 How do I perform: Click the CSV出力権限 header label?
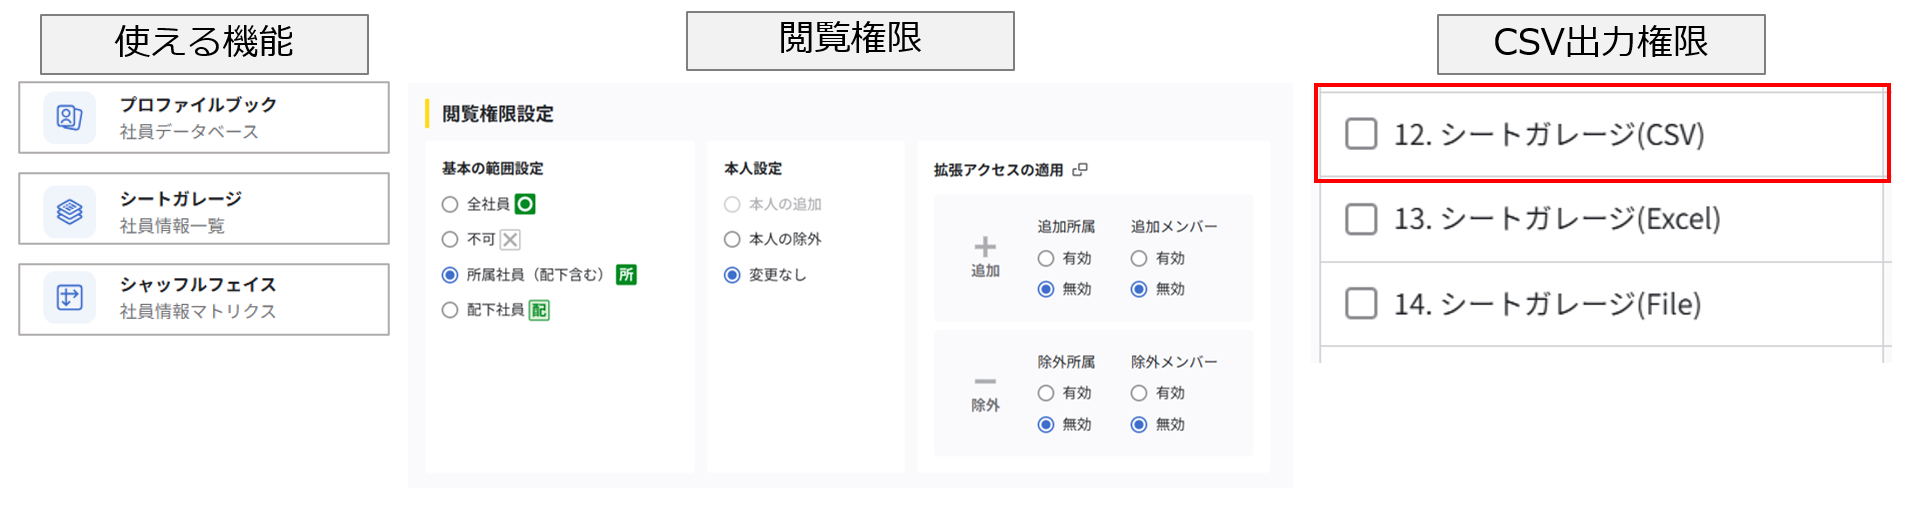[x=1601, y=43]
